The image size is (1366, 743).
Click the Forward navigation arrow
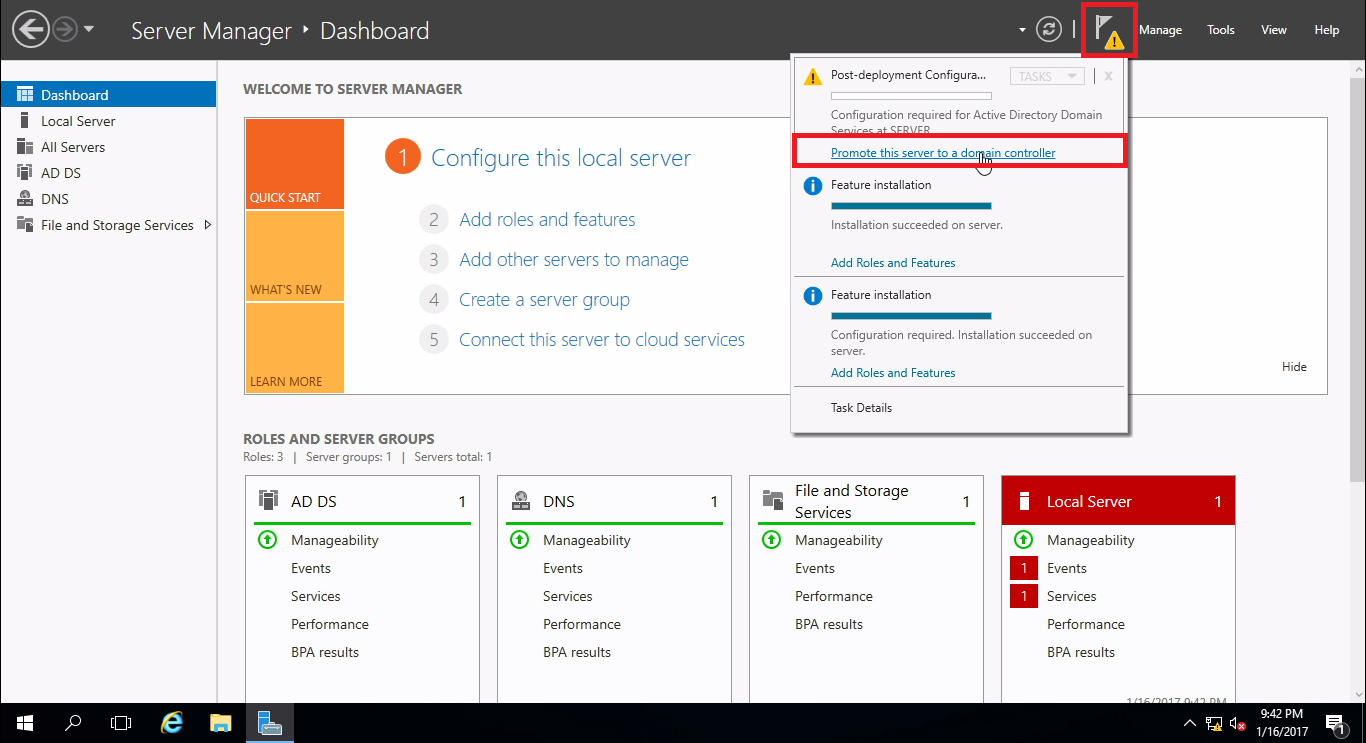64,30
